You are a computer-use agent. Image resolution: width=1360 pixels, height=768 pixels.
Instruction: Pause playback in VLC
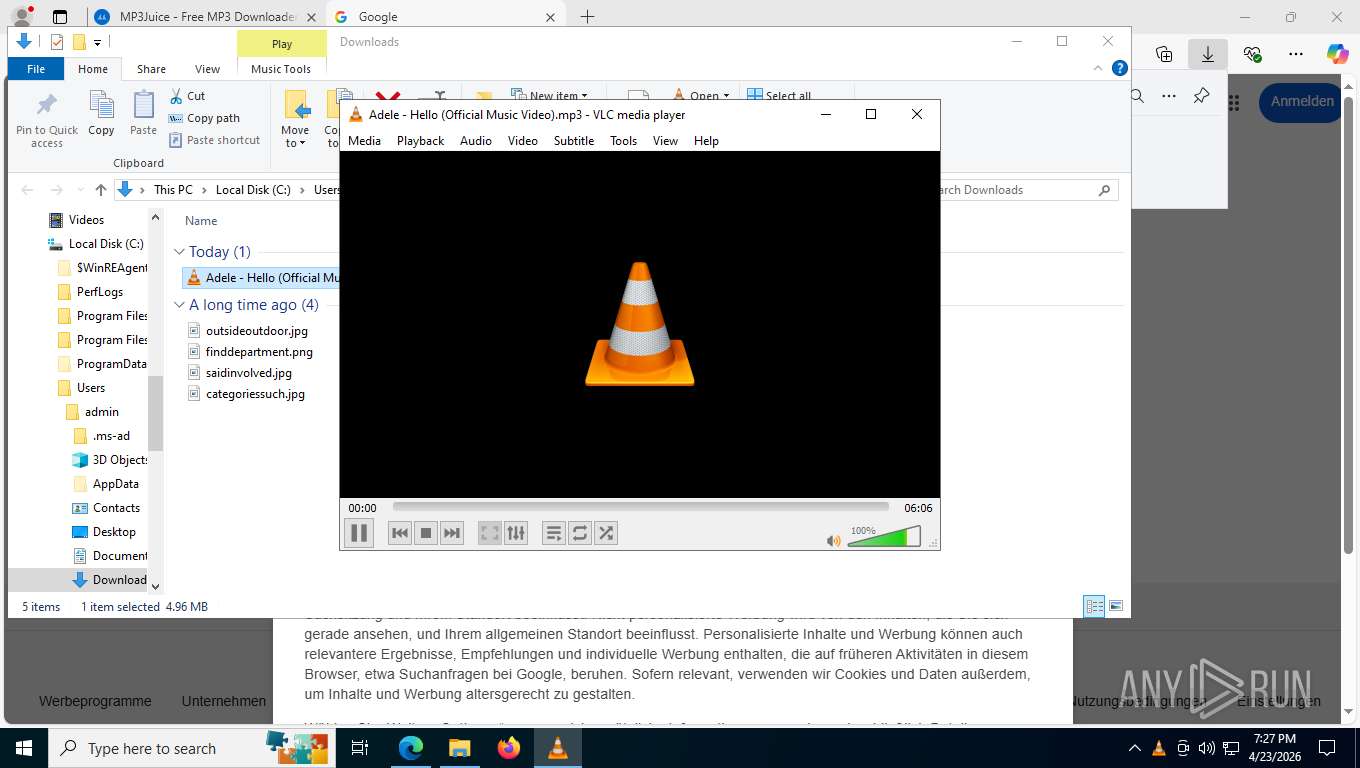358,533
